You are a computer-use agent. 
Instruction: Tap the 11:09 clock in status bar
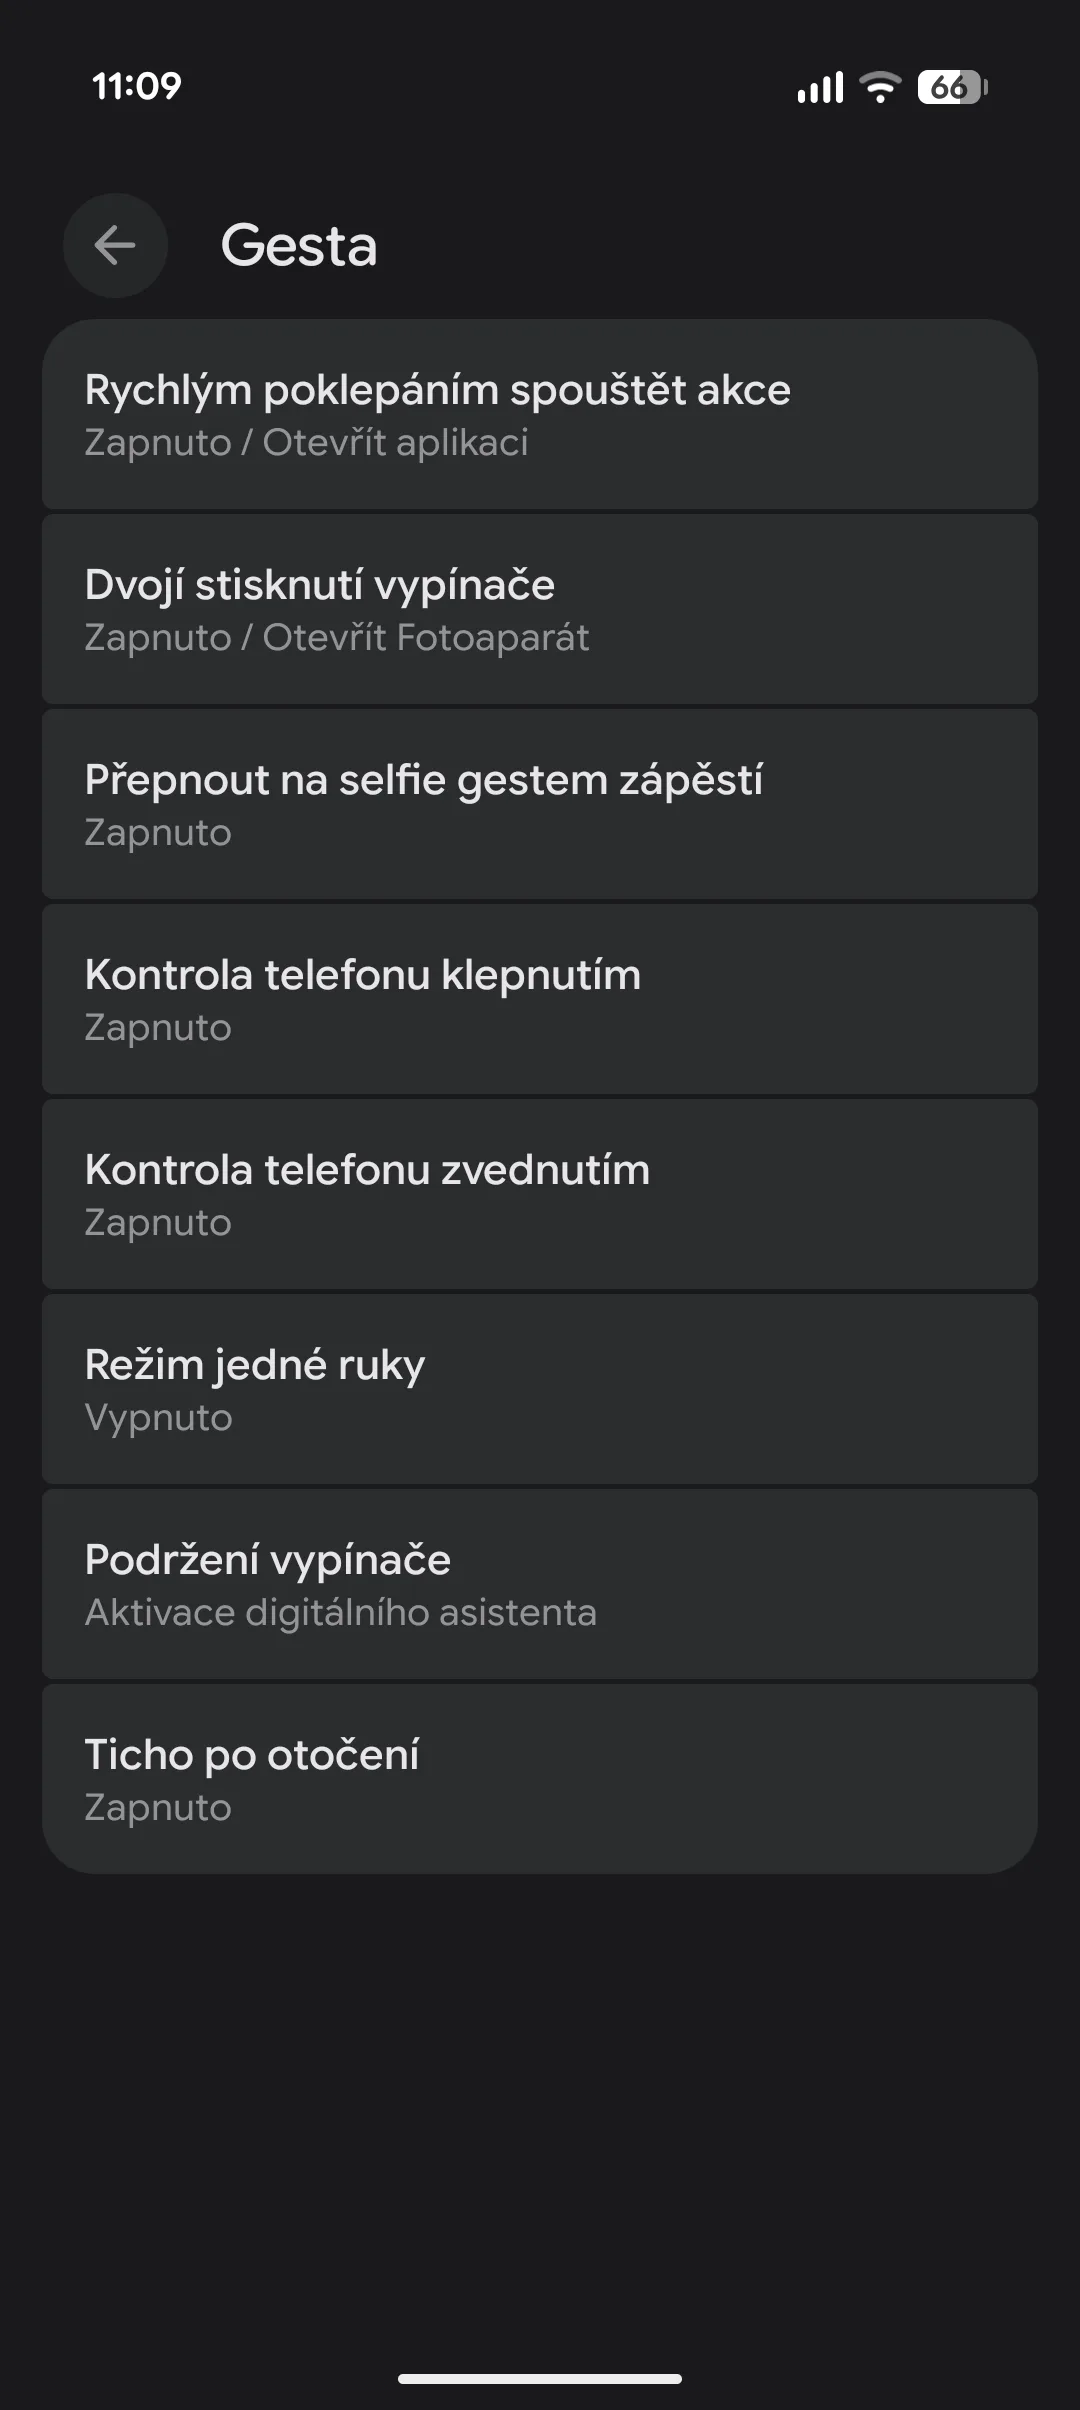coord(137,86)
